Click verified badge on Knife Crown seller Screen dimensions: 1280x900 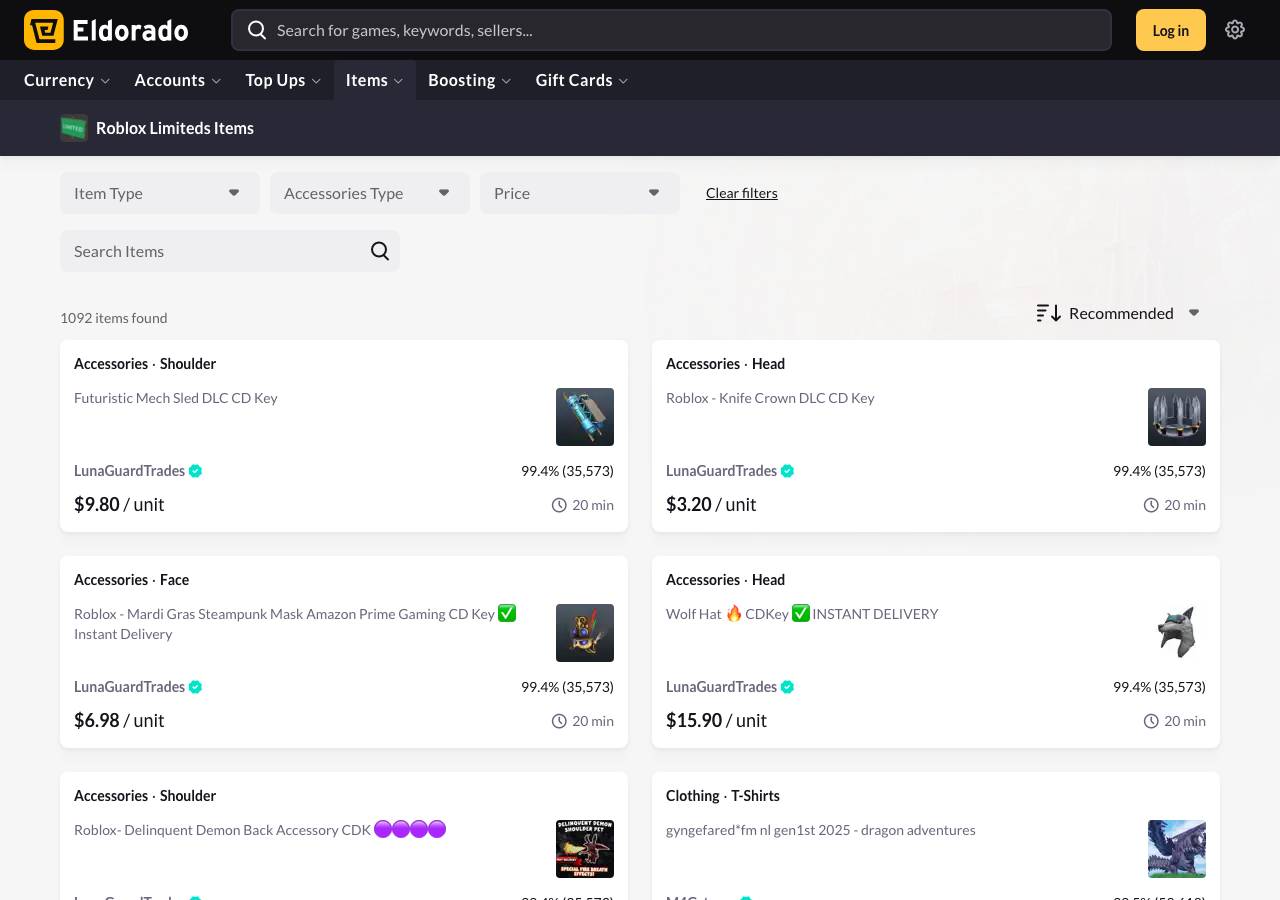point(788,471)
